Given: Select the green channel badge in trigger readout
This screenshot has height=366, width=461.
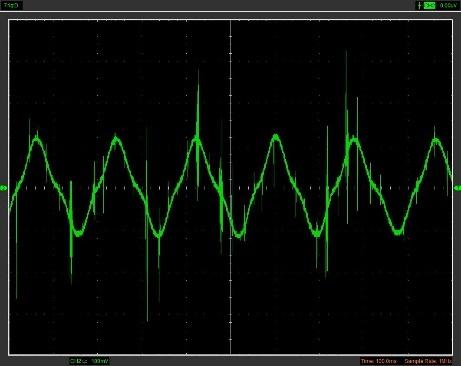Looking at the screenshot, I should 430,5.
